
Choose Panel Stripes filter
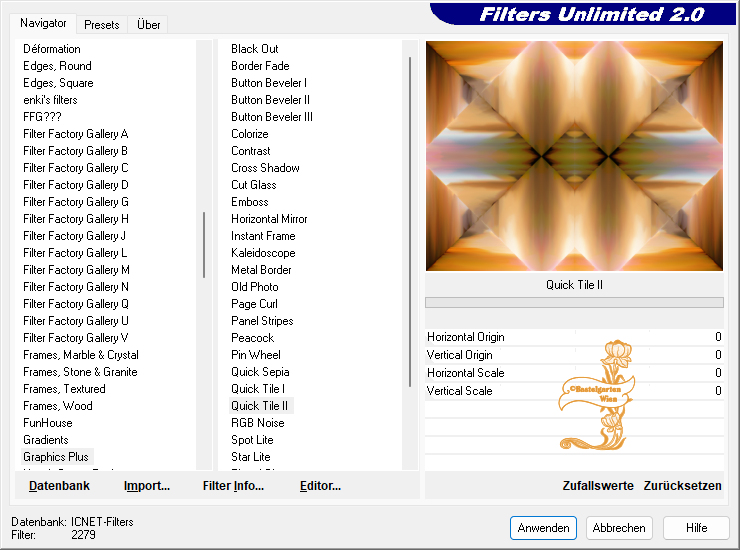click(x=262, y=321)
